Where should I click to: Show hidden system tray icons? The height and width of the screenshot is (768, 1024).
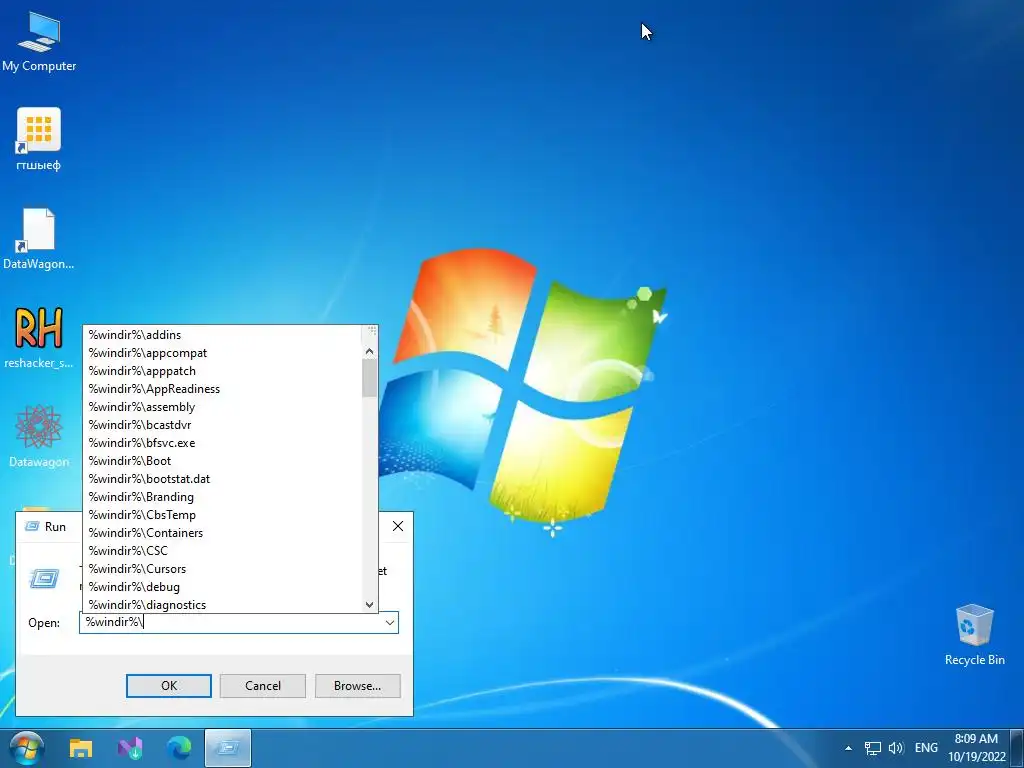pos(848,748)
